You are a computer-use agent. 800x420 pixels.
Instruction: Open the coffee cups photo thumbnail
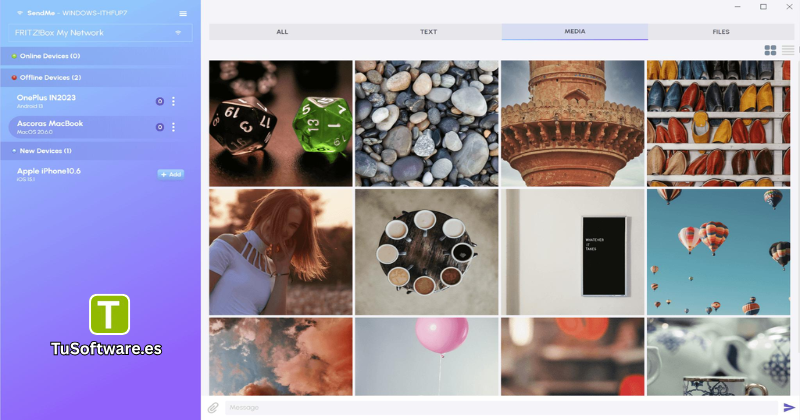[427, 252]
